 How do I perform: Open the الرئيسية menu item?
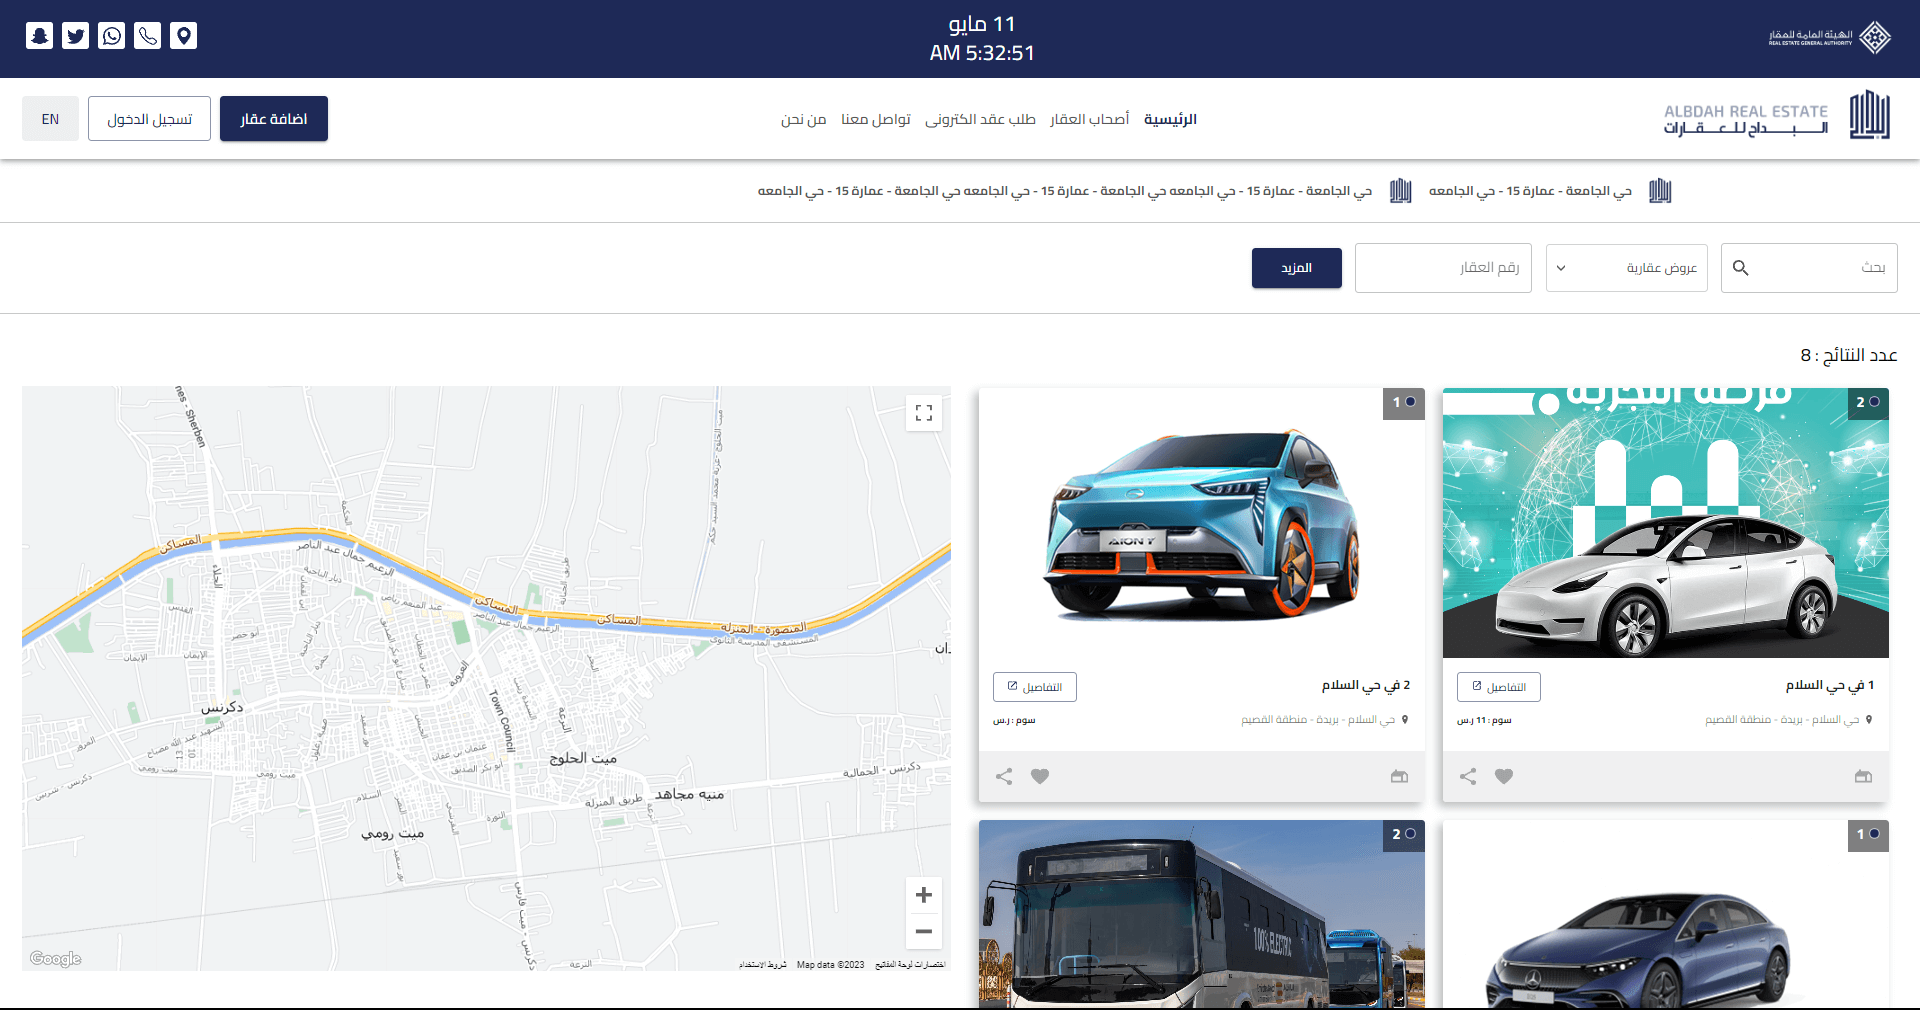(x=1170, y=119)
